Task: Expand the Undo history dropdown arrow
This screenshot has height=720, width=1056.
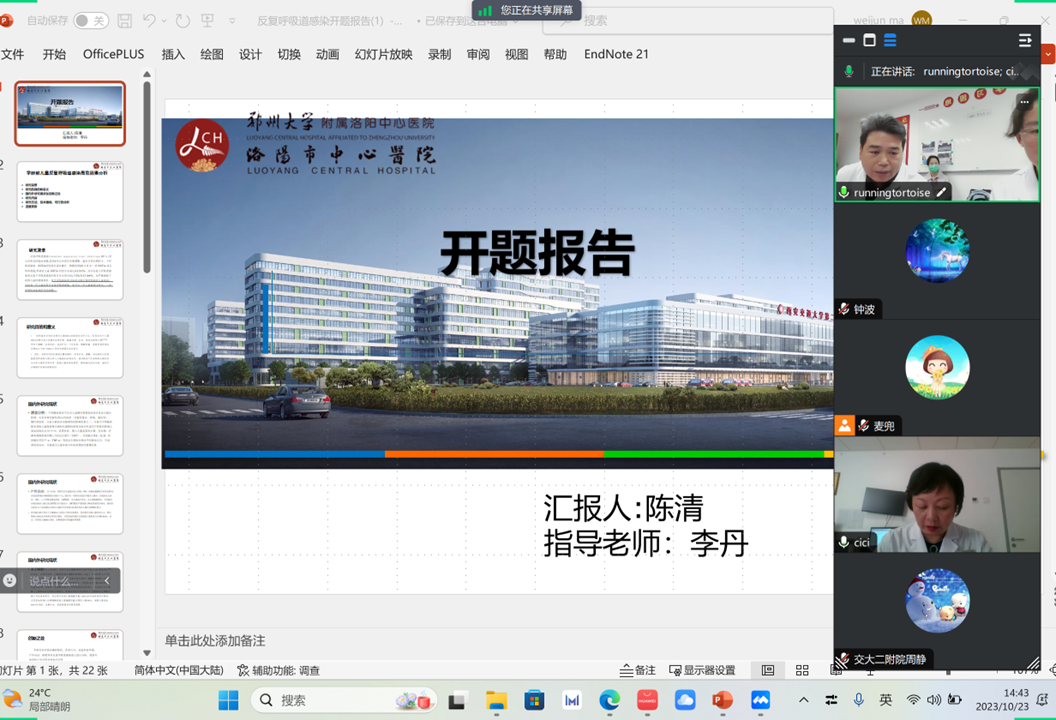Action: [x=164, y=20]
